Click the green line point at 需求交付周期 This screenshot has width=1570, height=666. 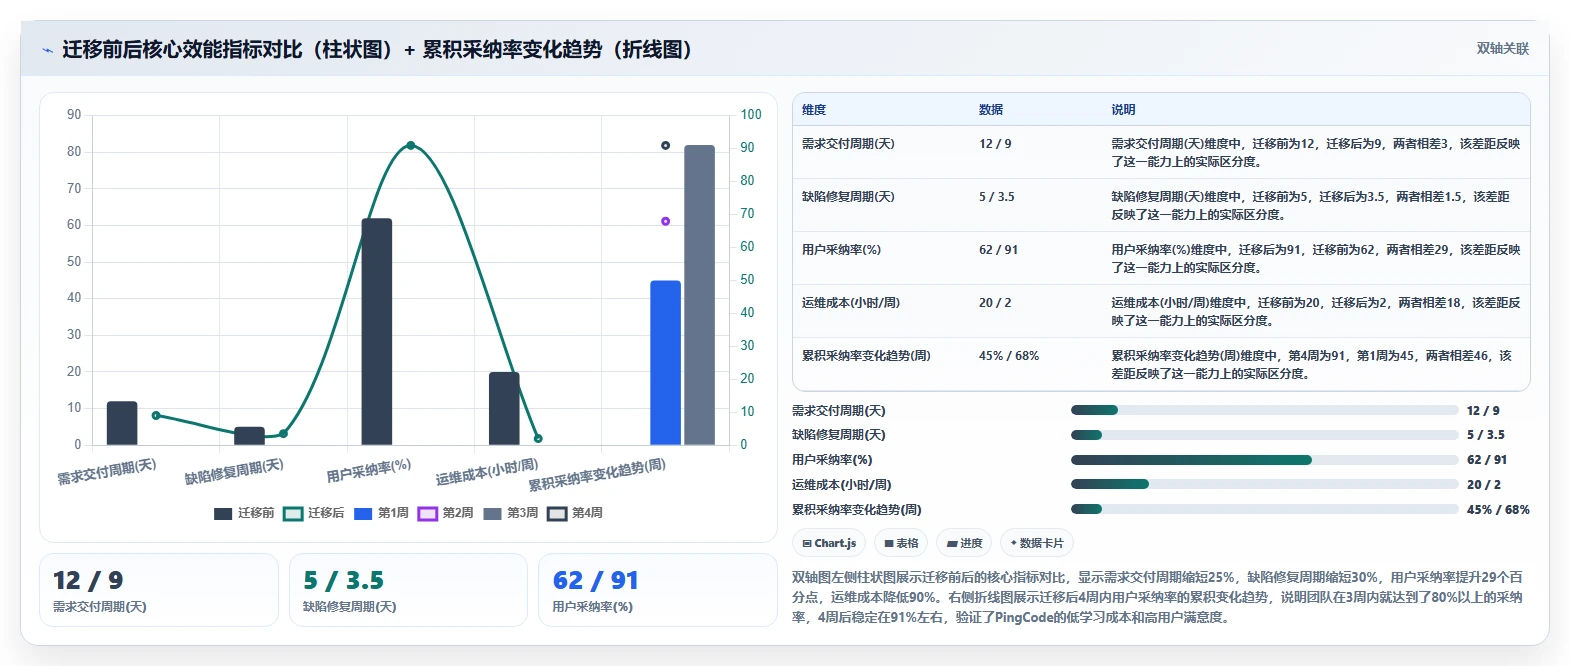tap(156, 415)
